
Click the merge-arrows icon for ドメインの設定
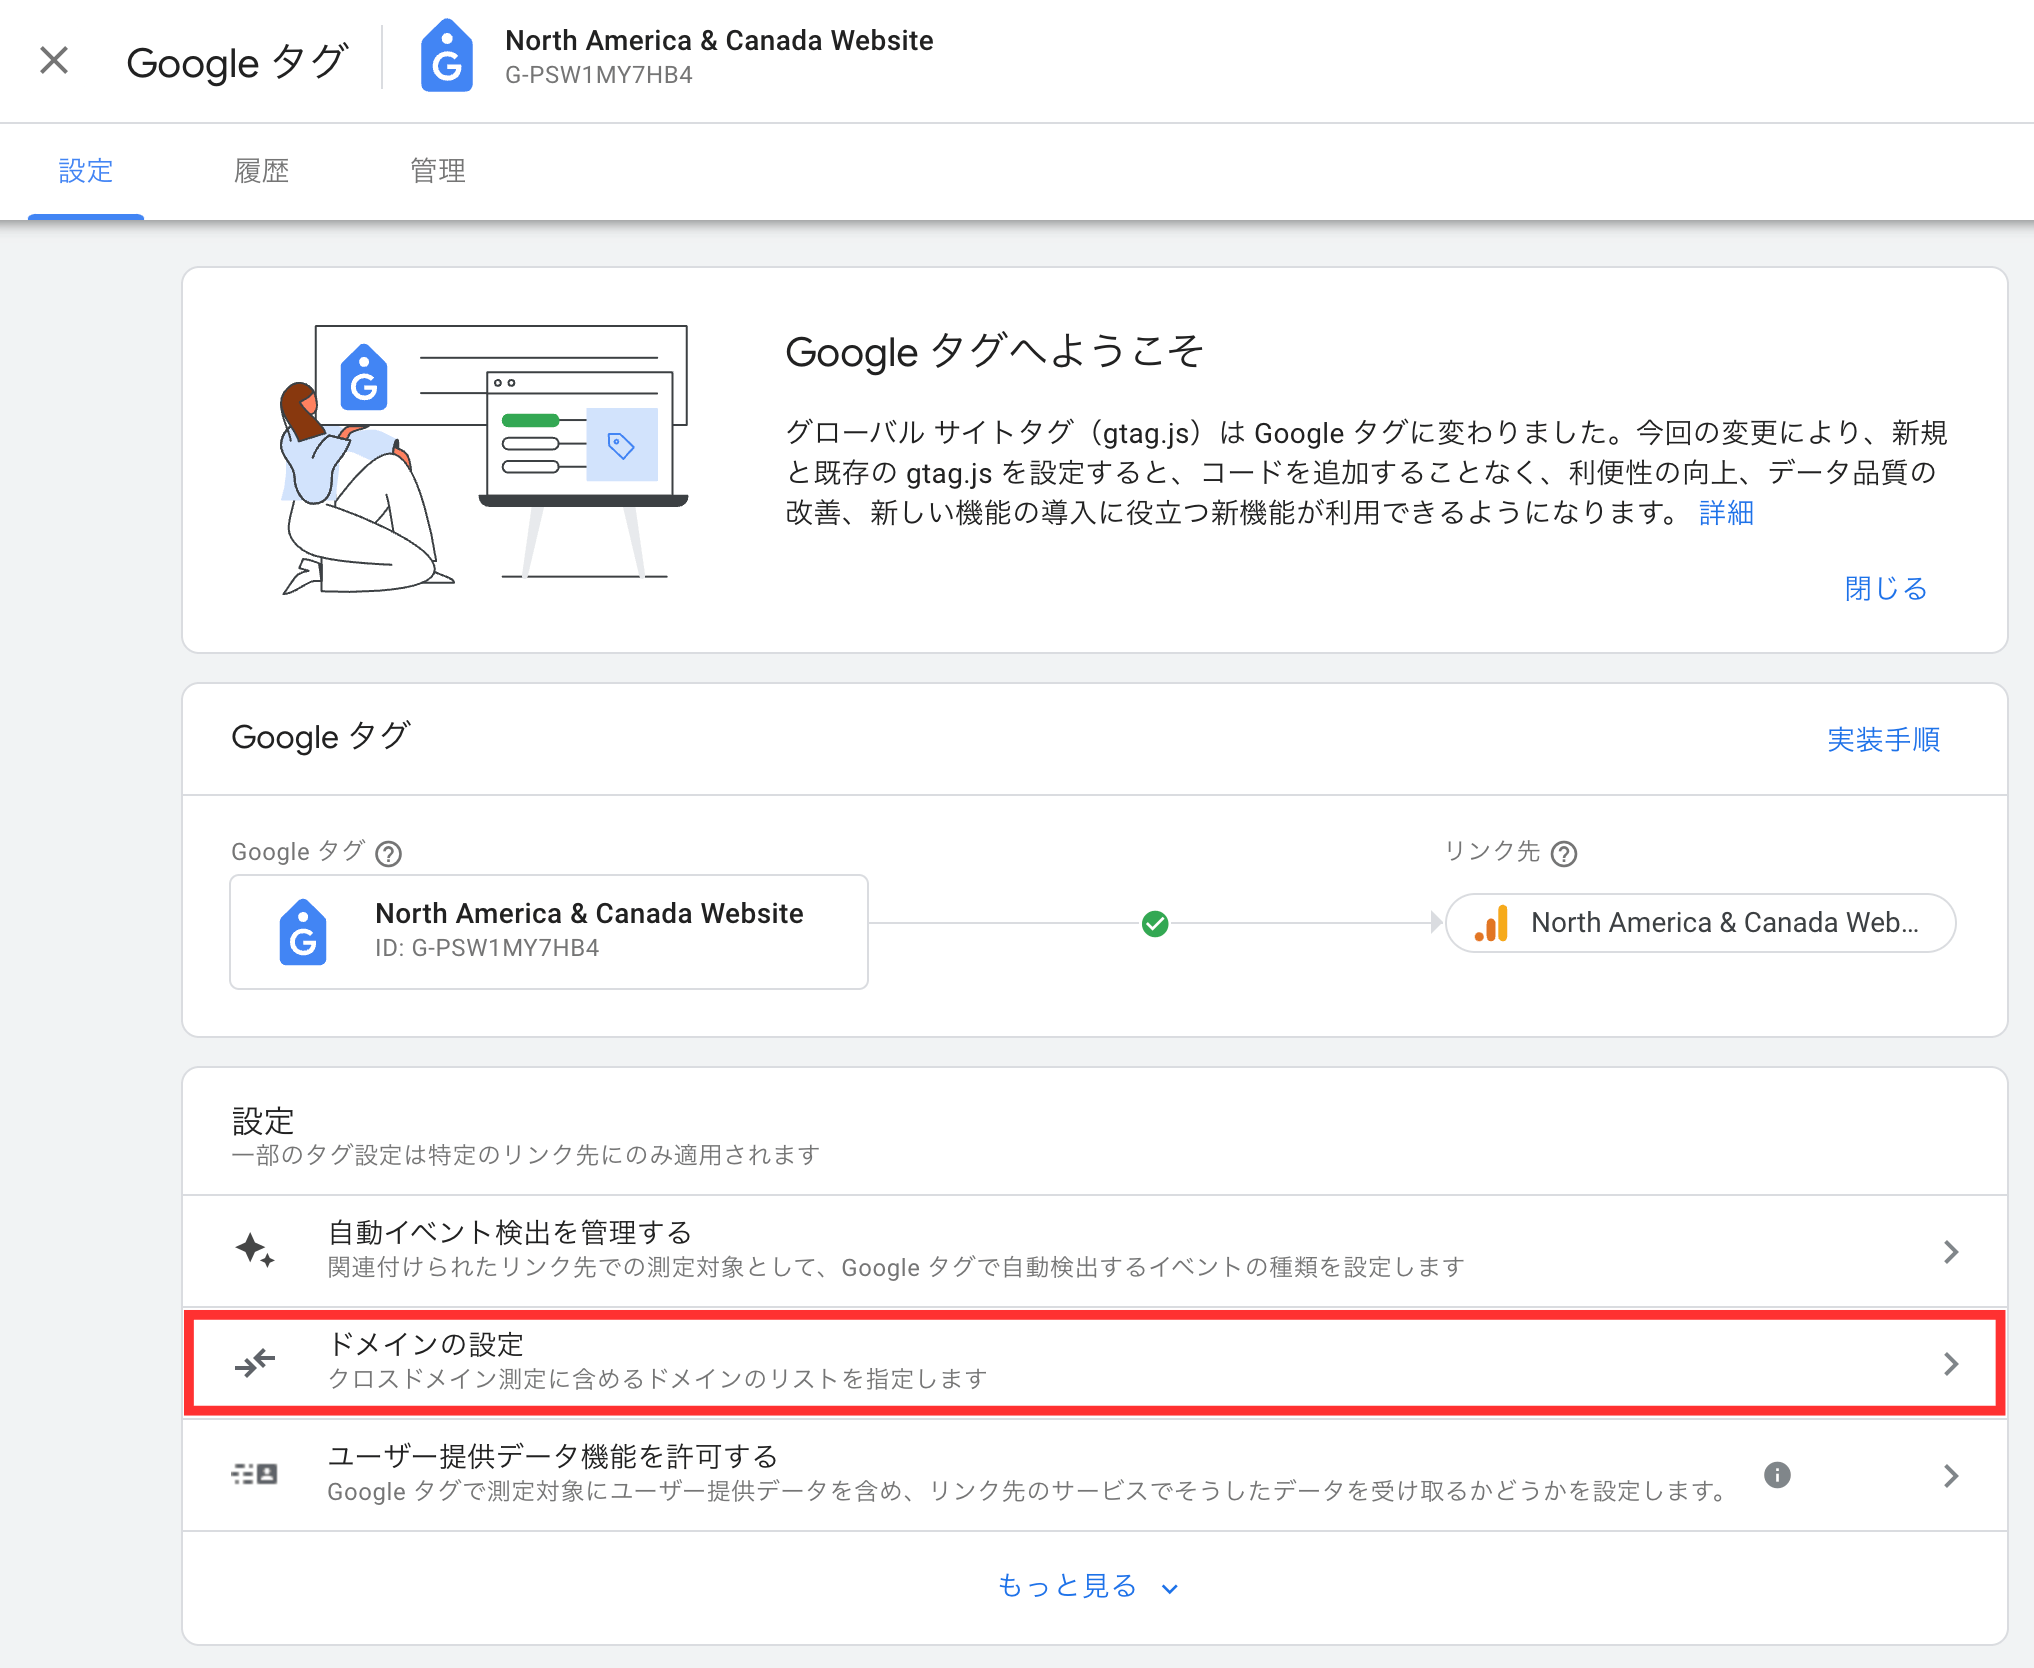(255, 1362)
